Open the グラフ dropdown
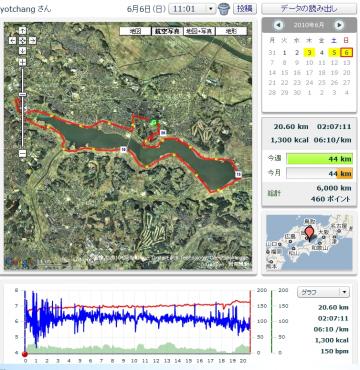 pyautogui.click(x=323, y=292)
